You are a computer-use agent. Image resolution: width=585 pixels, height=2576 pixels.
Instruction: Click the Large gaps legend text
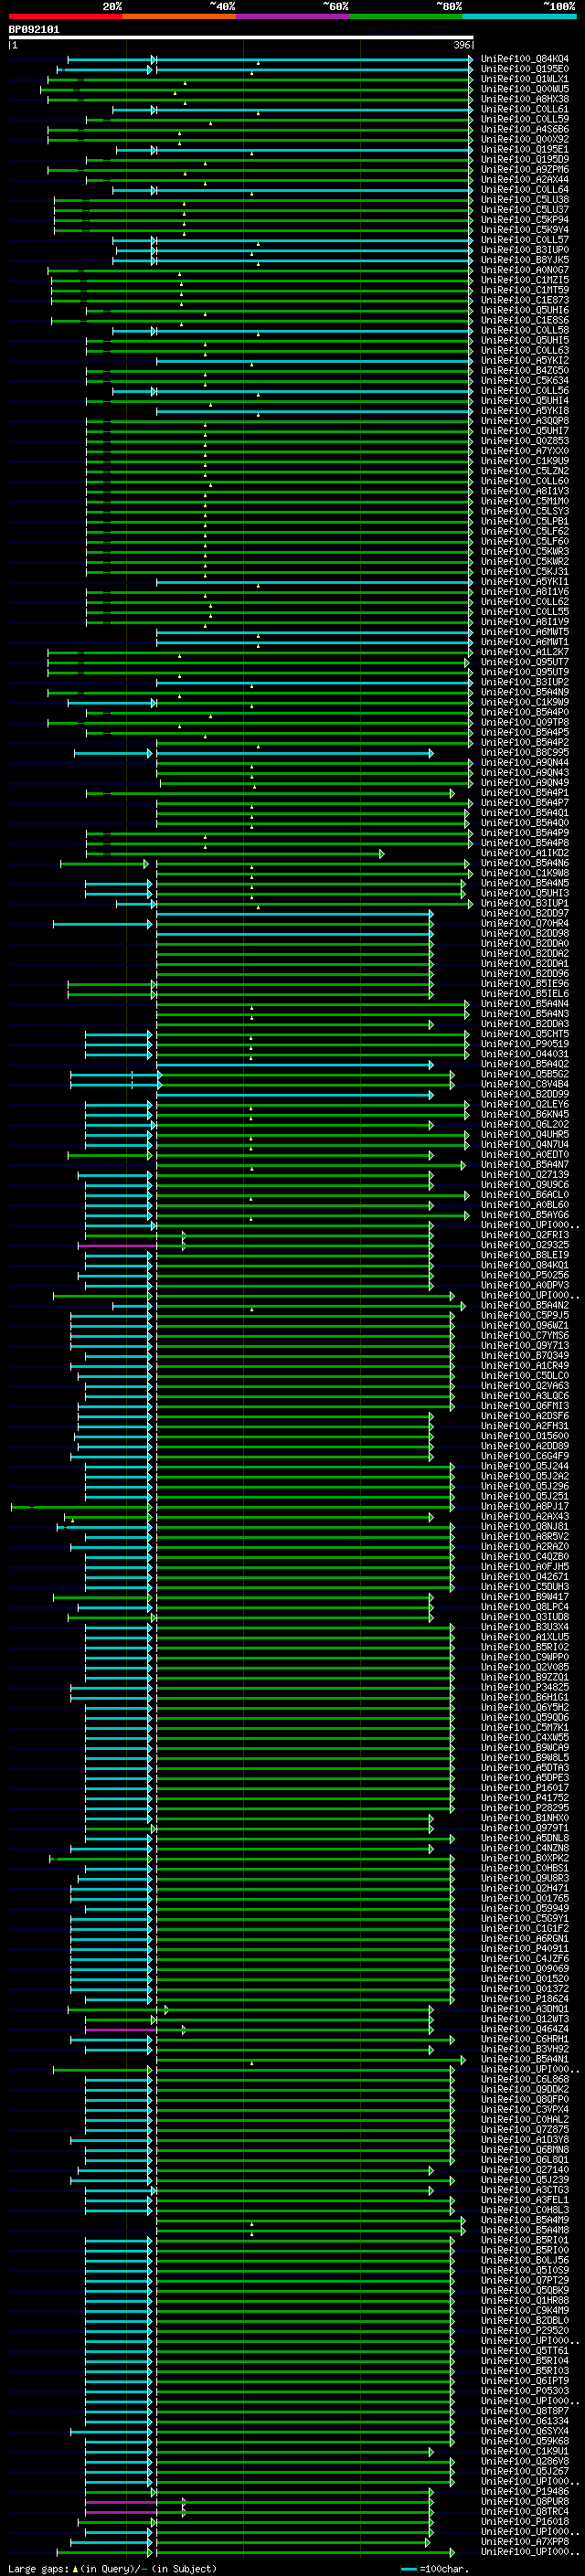[112, 2569]
